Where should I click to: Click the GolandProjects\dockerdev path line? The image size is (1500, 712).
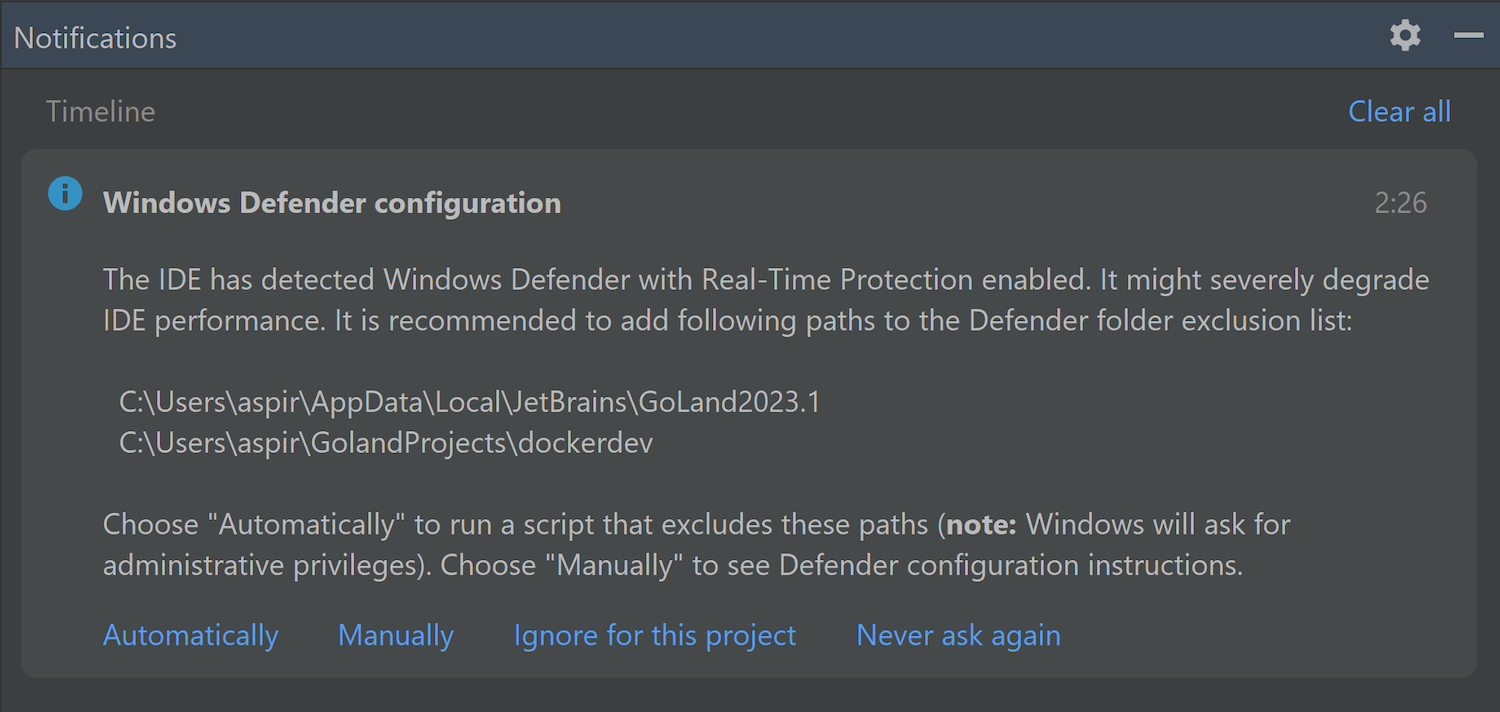pos(386,443)
